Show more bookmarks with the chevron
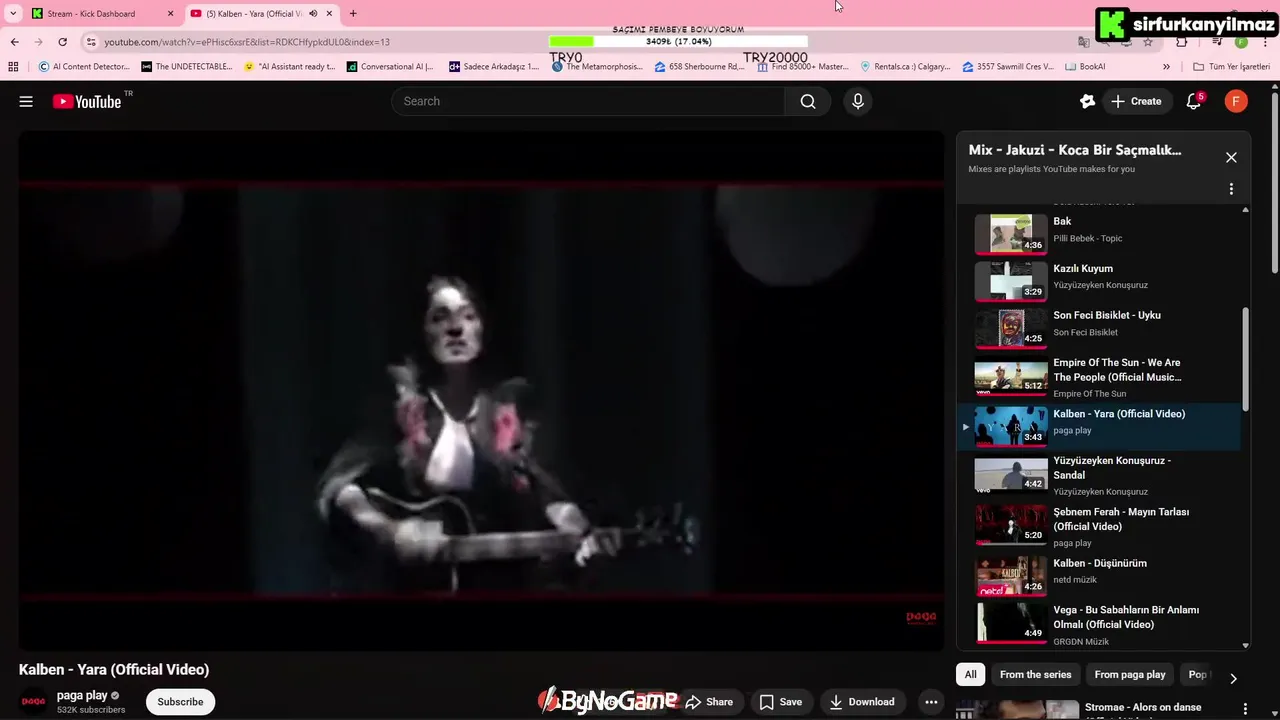This screenshot has height=720, width=1280. [1166, 67]
